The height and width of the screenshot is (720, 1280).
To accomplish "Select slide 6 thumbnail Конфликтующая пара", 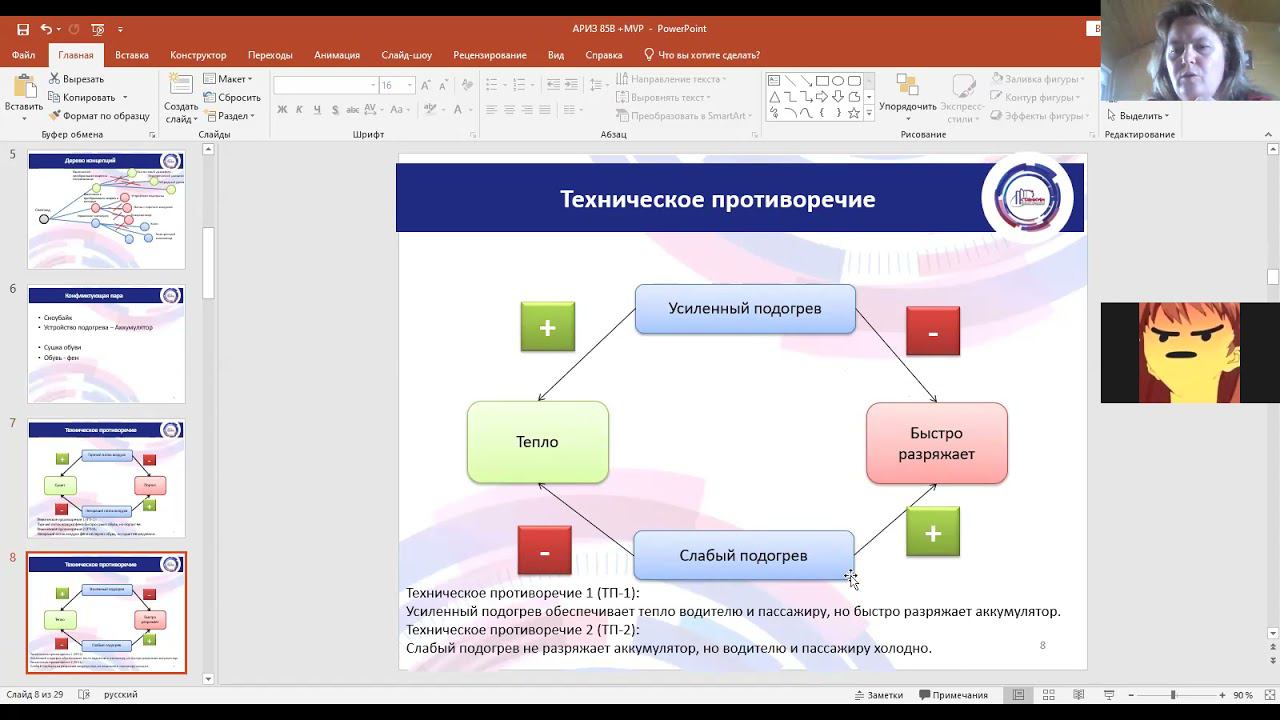I will 106,344.
